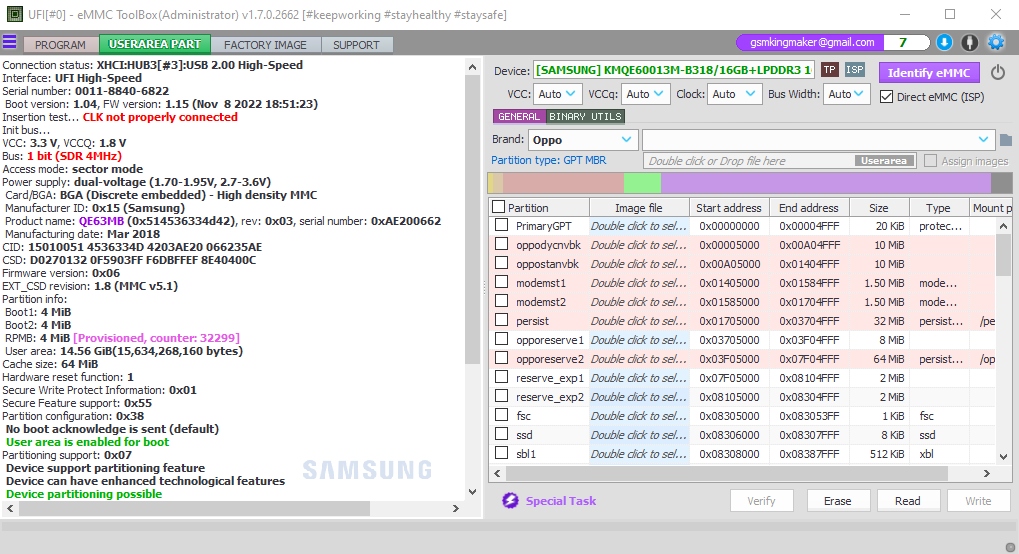
Task: Click the purple segment of partition map
Action: [826, 183]
